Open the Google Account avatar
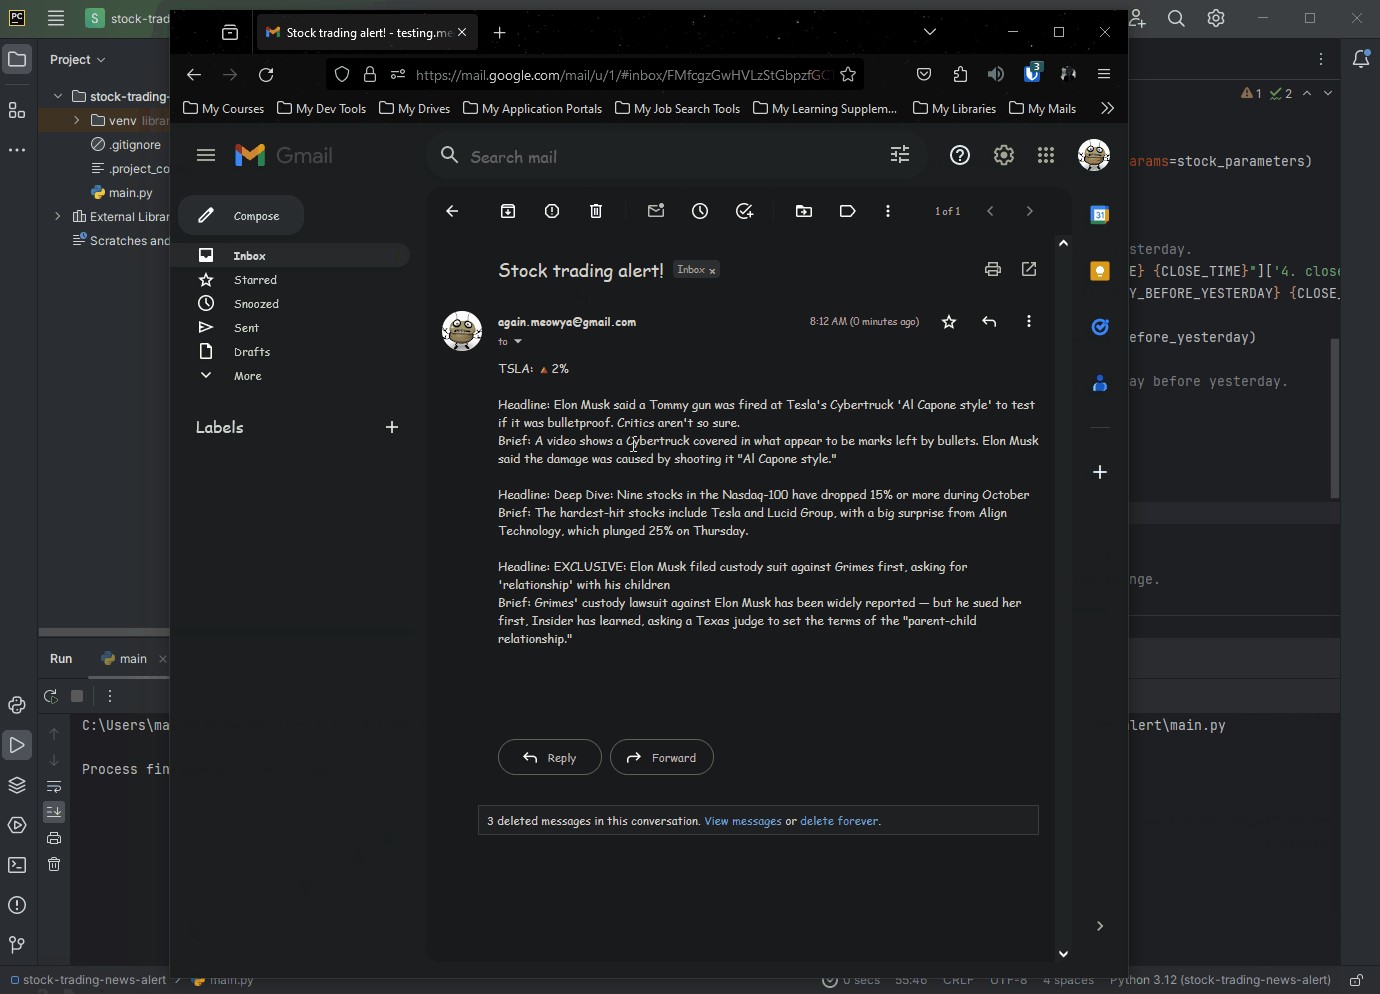Viewport: 1380px width, 994px height. coord(1095,156)
